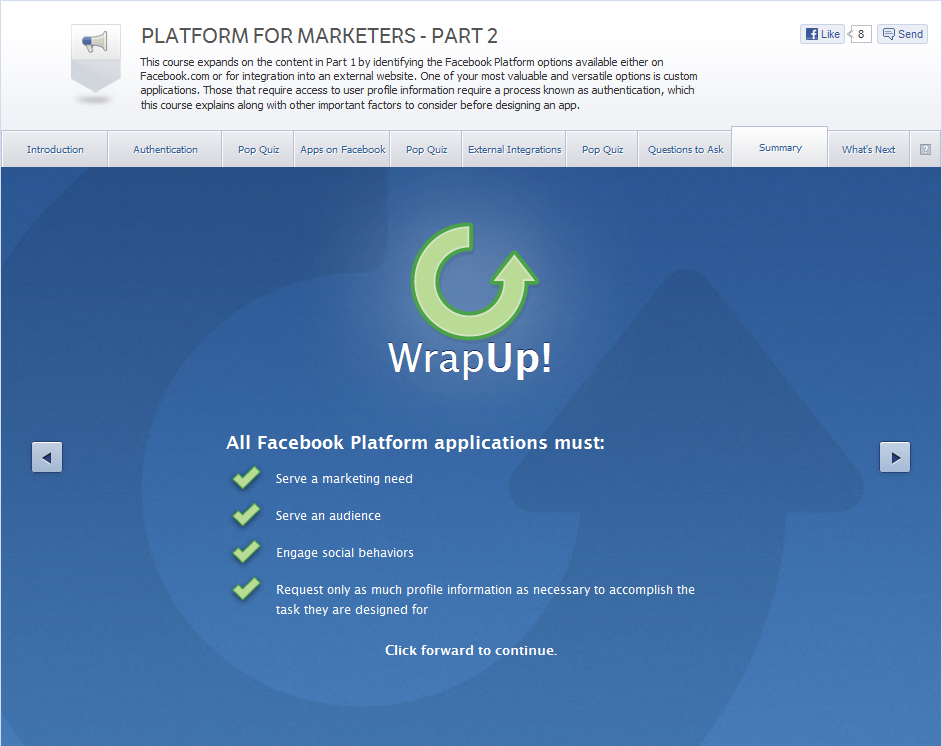Click the text Serve an audience
Screen dimensions: 942x746
point(328,515)
